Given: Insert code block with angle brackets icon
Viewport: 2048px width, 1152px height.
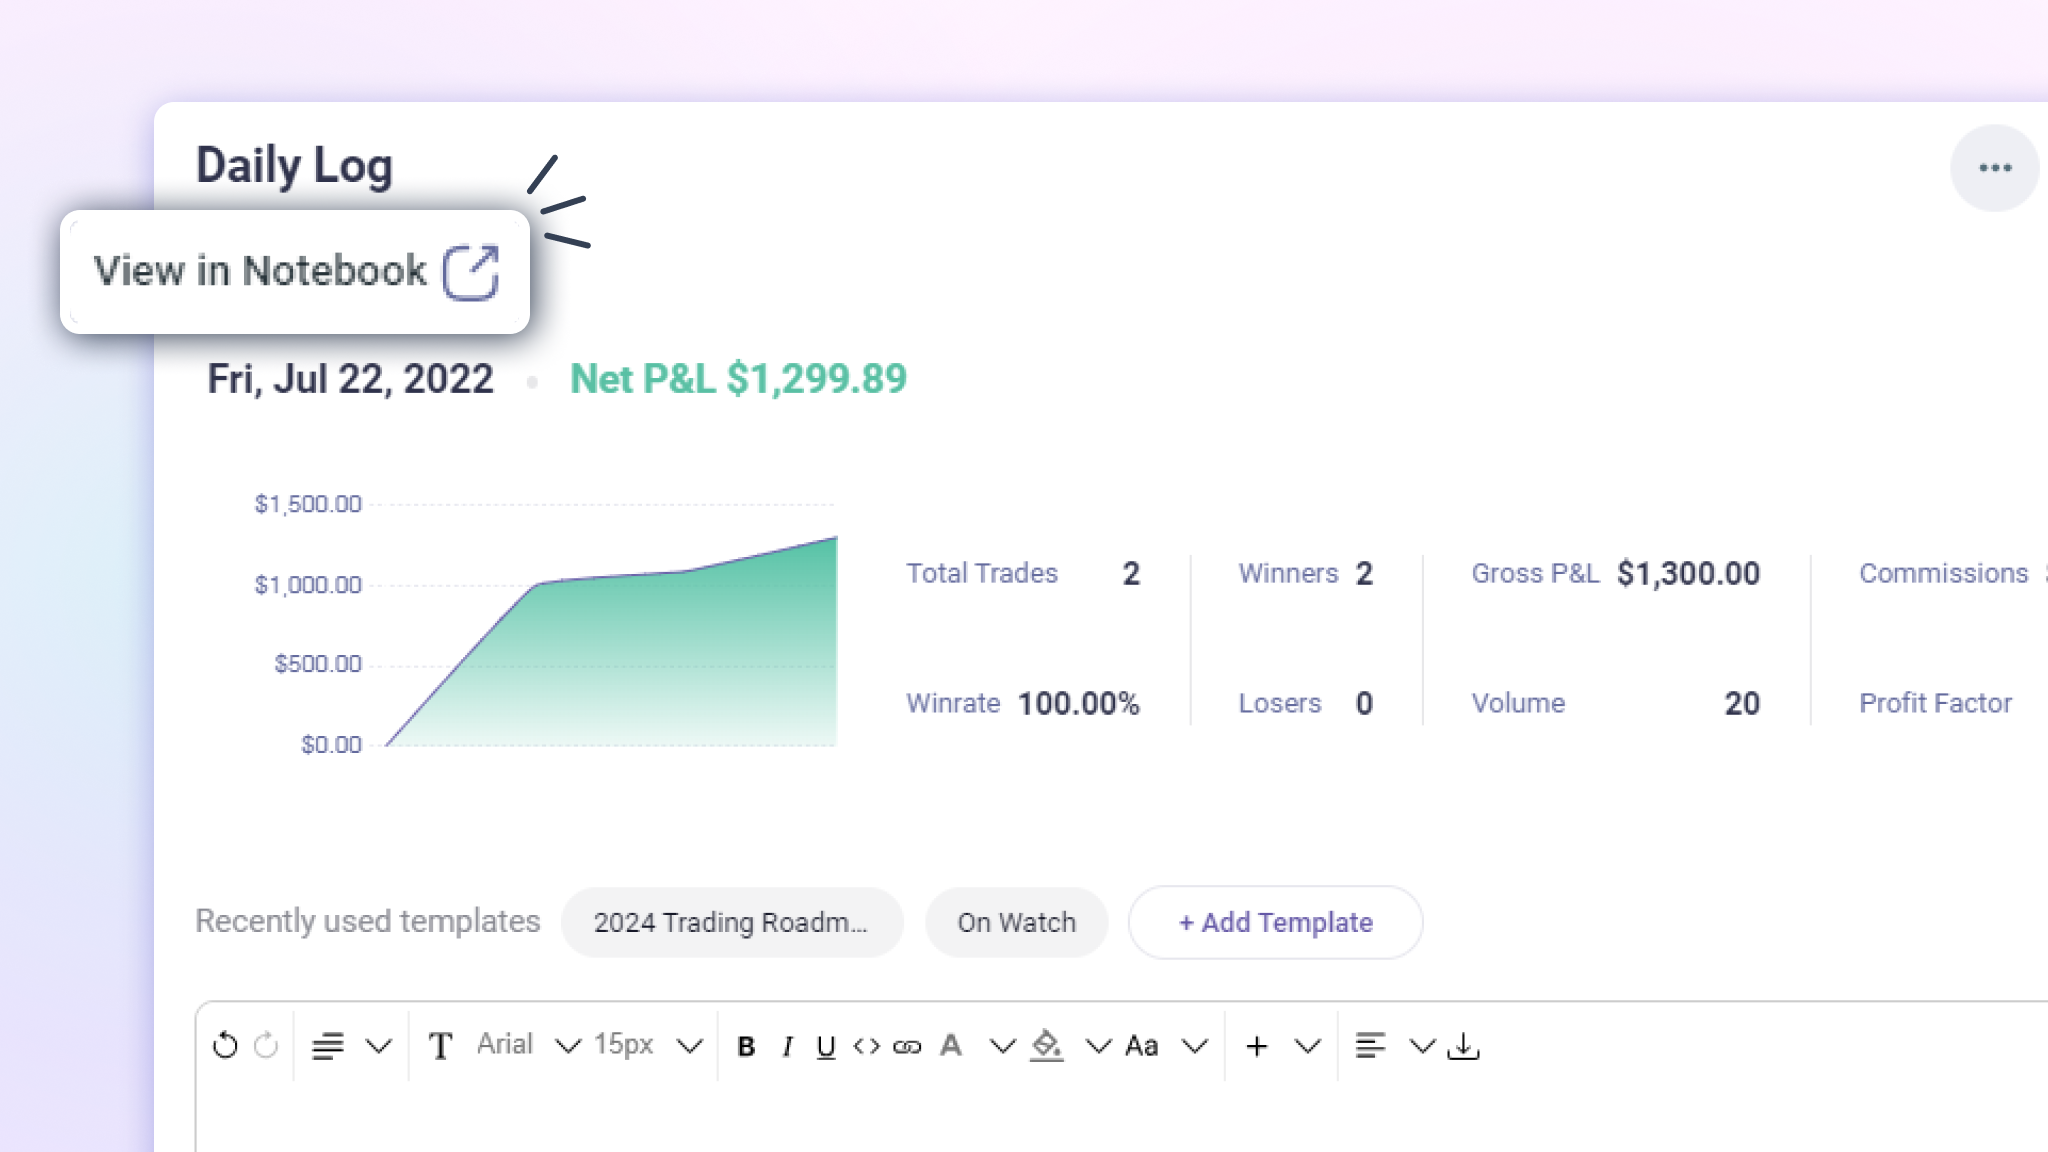Looking at the screenshot, I should (866, 1046).
